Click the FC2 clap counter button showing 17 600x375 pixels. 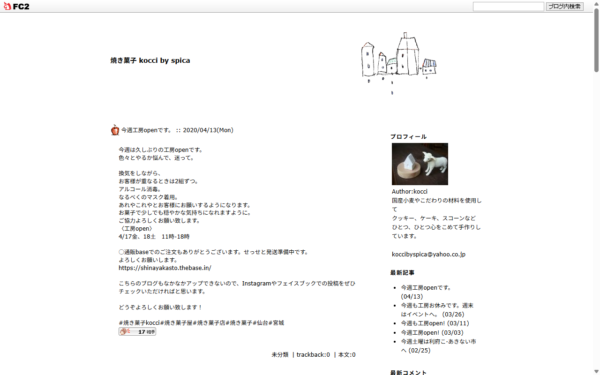[x=137, y=332]
